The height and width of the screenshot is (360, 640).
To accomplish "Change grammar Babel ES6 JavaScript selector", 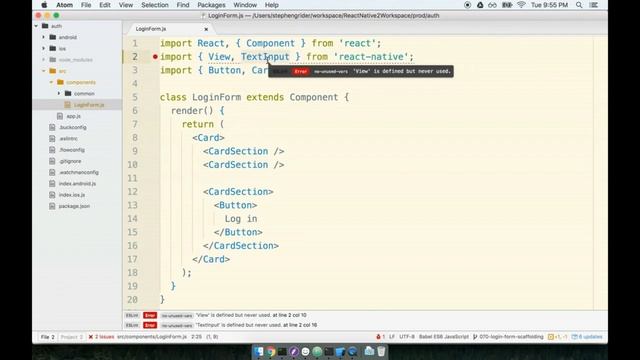I will [x=444, y=337].
